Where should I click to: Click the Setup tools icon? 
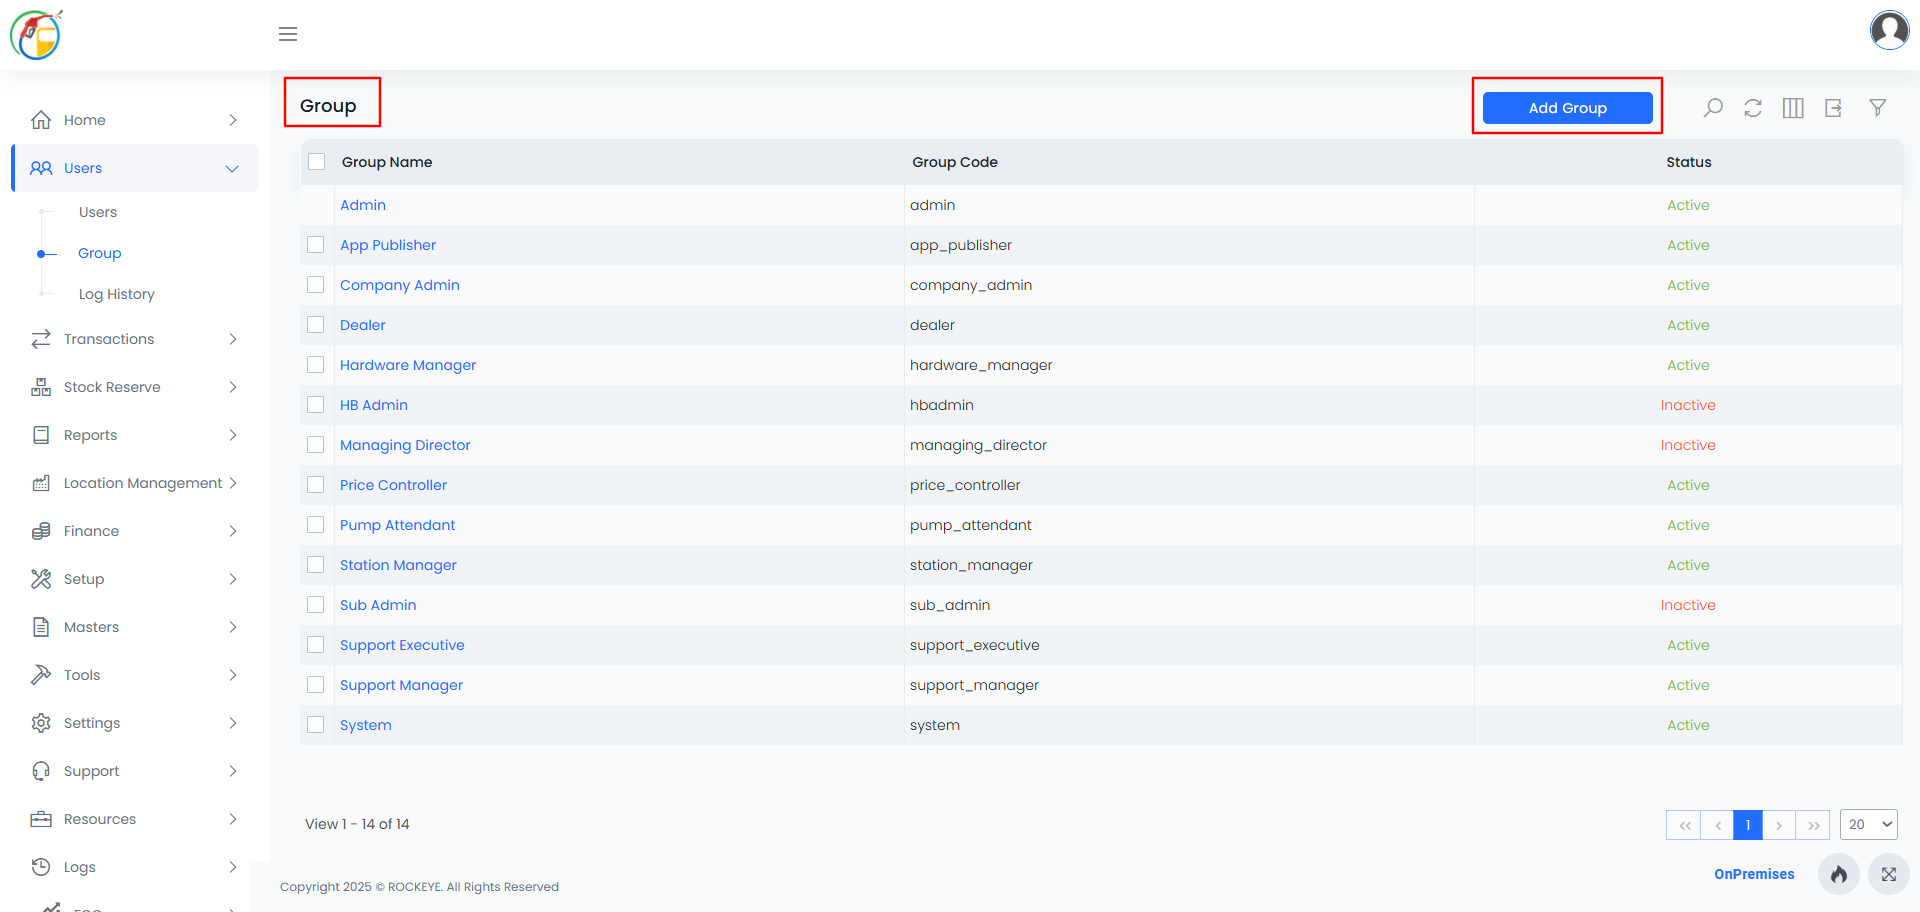click(41, 579)
